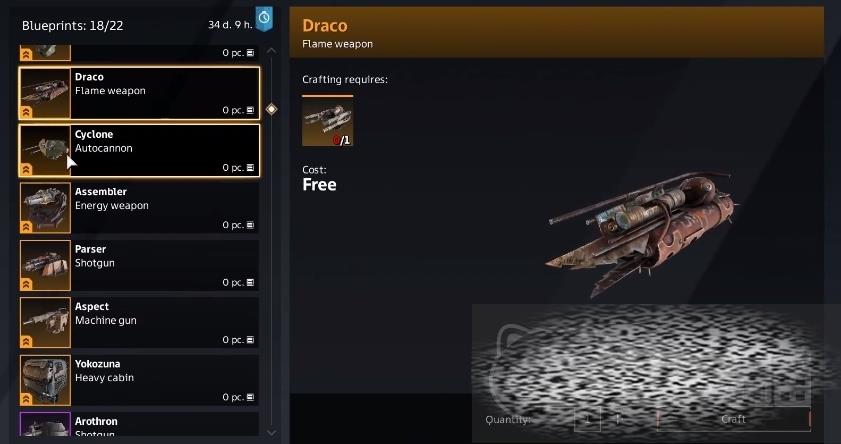Screen dimensions: 841x444
Task: Click the Yokozuna heavy cabin icon
Action: click(45, 380)
